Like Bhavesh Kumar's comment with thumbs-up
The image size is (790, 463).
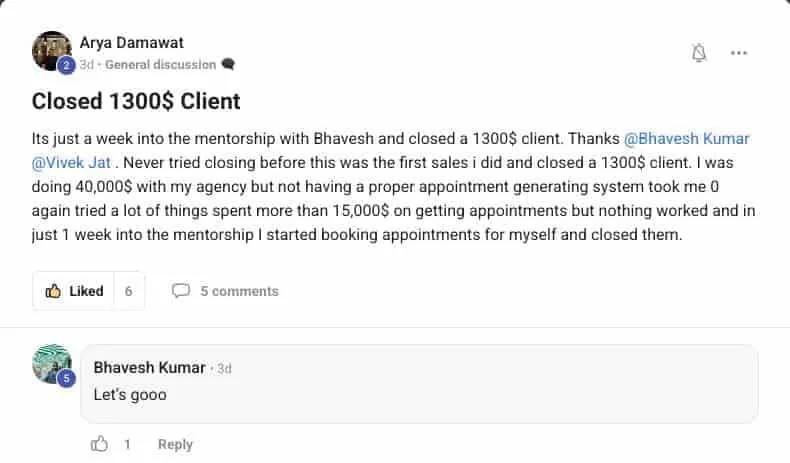pyautogui.click(x=99, y=444)
